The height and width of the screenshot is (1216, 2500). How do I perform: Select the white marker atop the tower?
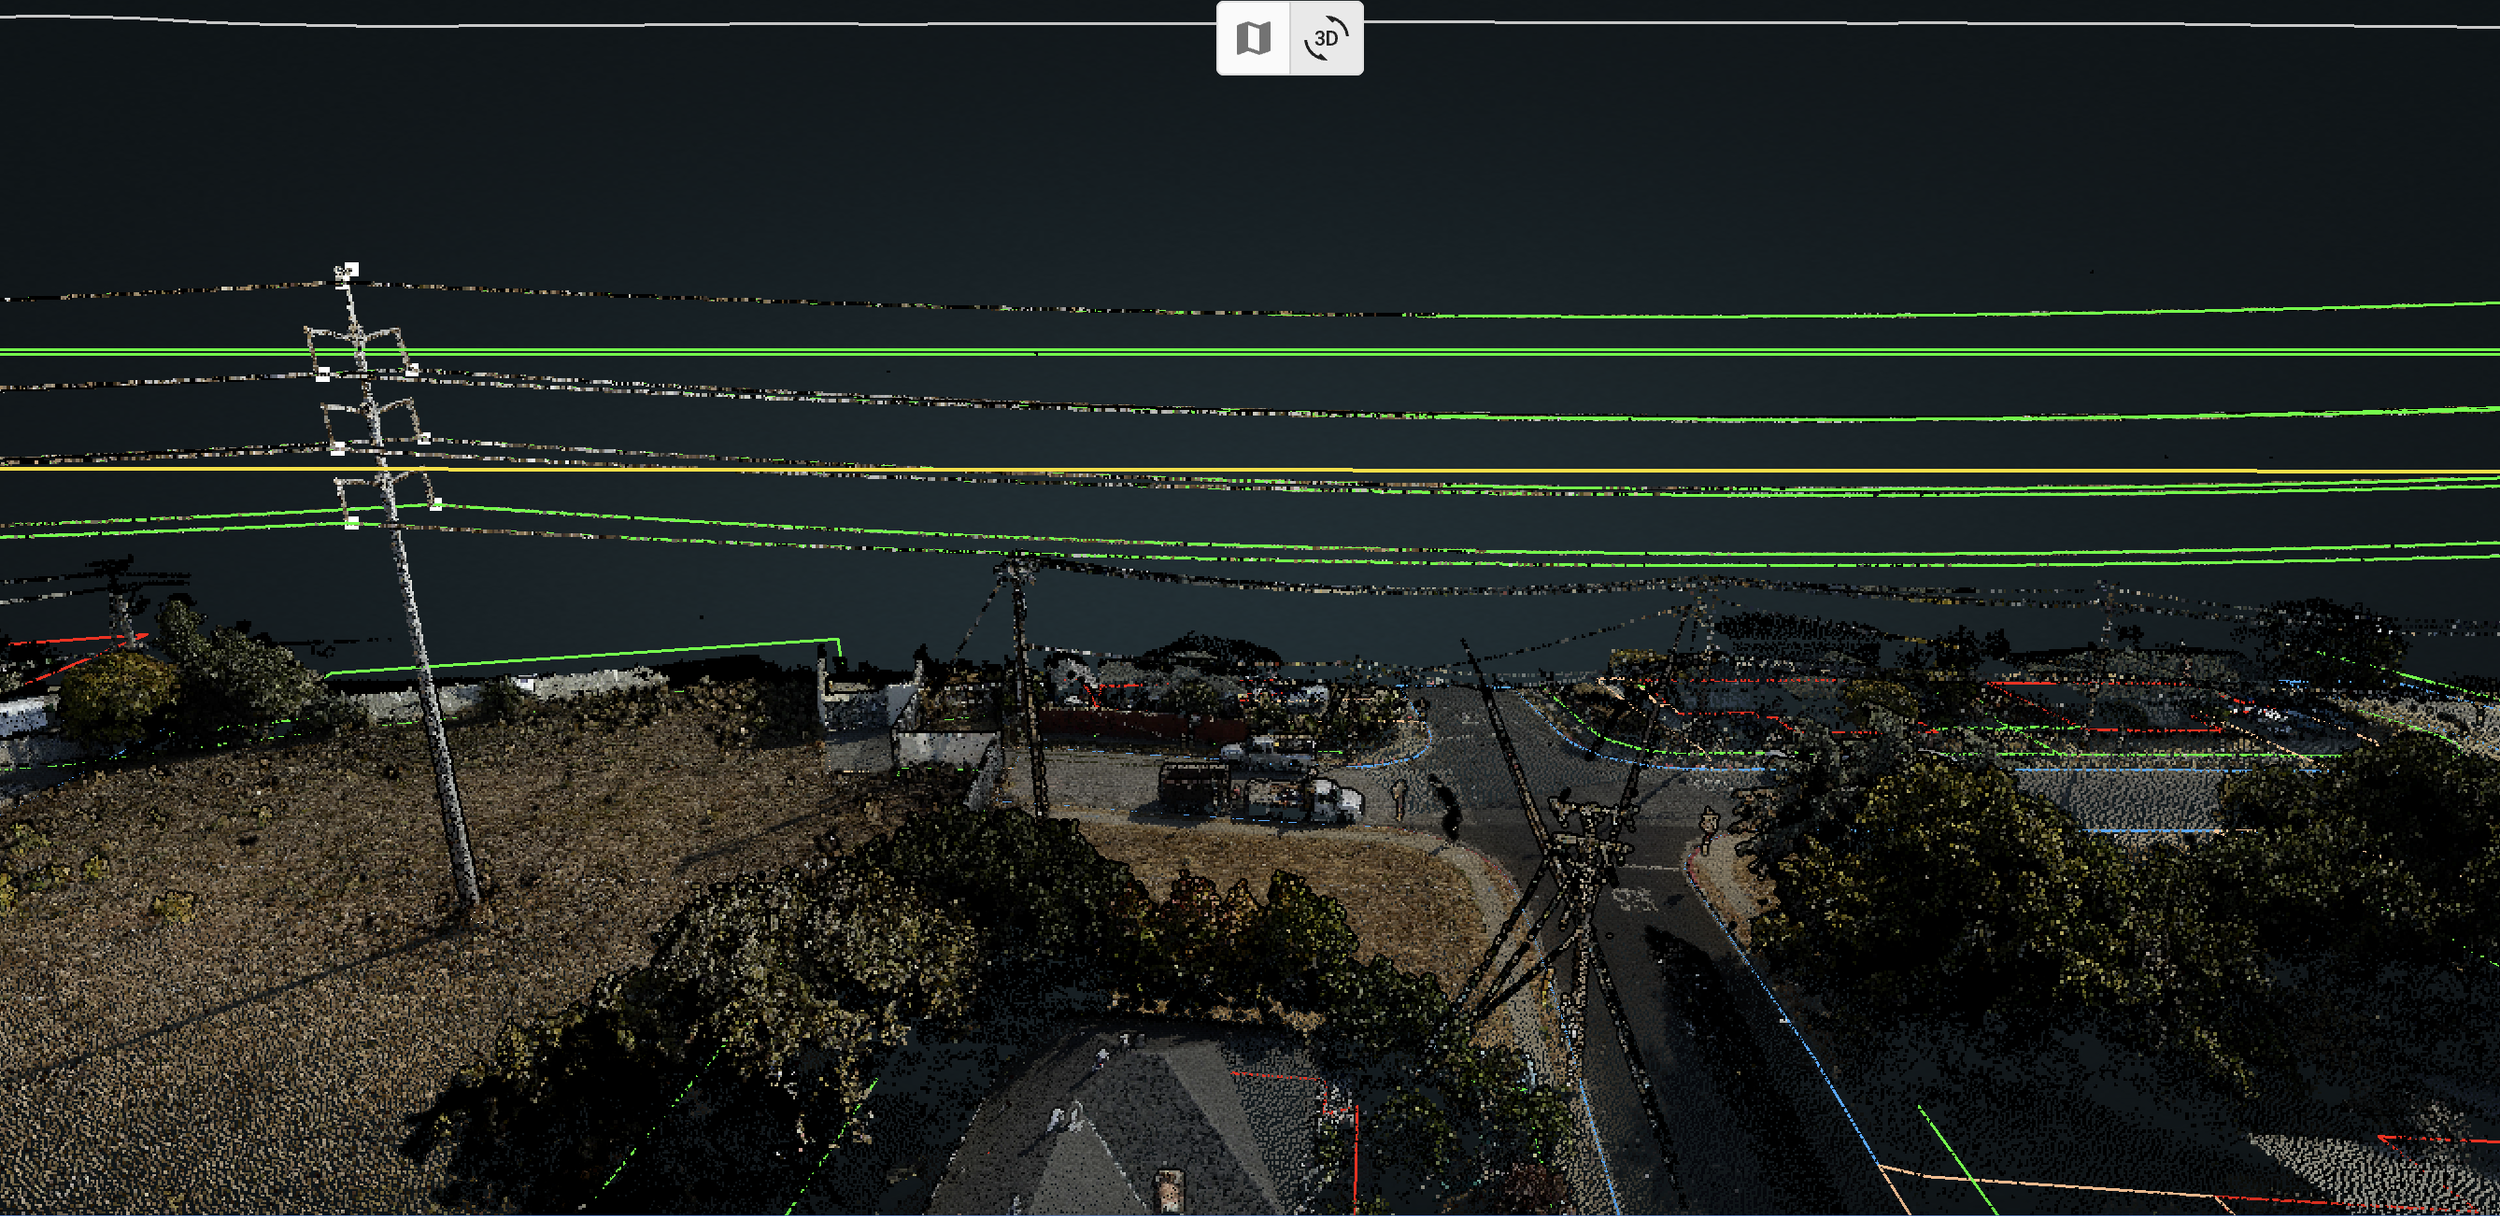pyautogui.click(x=350, y=269)
